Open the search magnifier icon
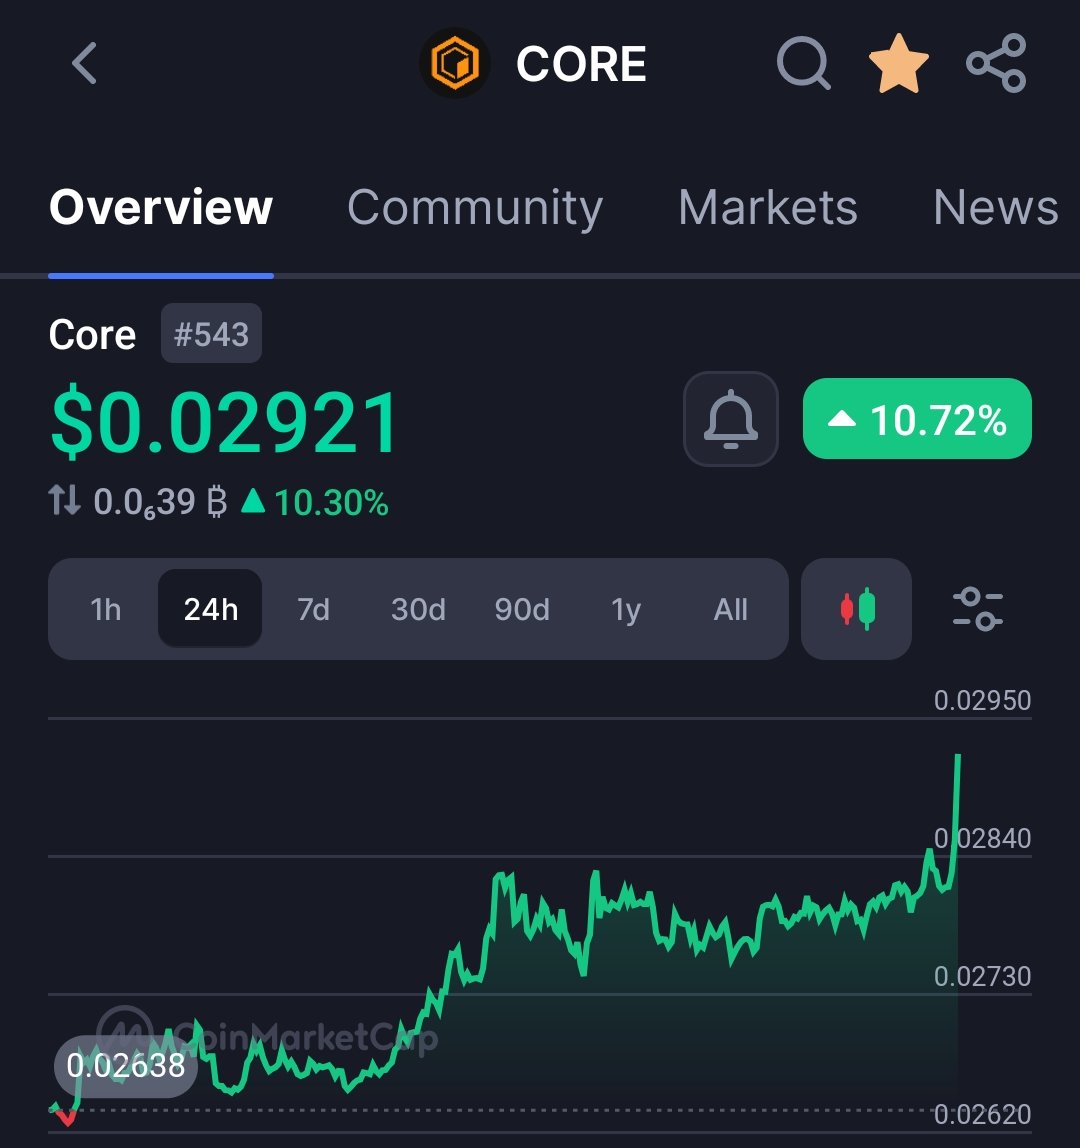The width and height of the screenshot is (1080, 1148). [x=803, y=63]
